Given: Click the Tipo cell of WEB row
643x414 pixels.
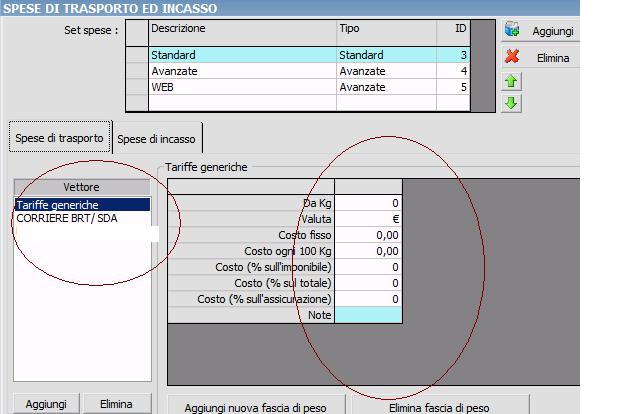Looking at the screenshot, I should [386, 87].
